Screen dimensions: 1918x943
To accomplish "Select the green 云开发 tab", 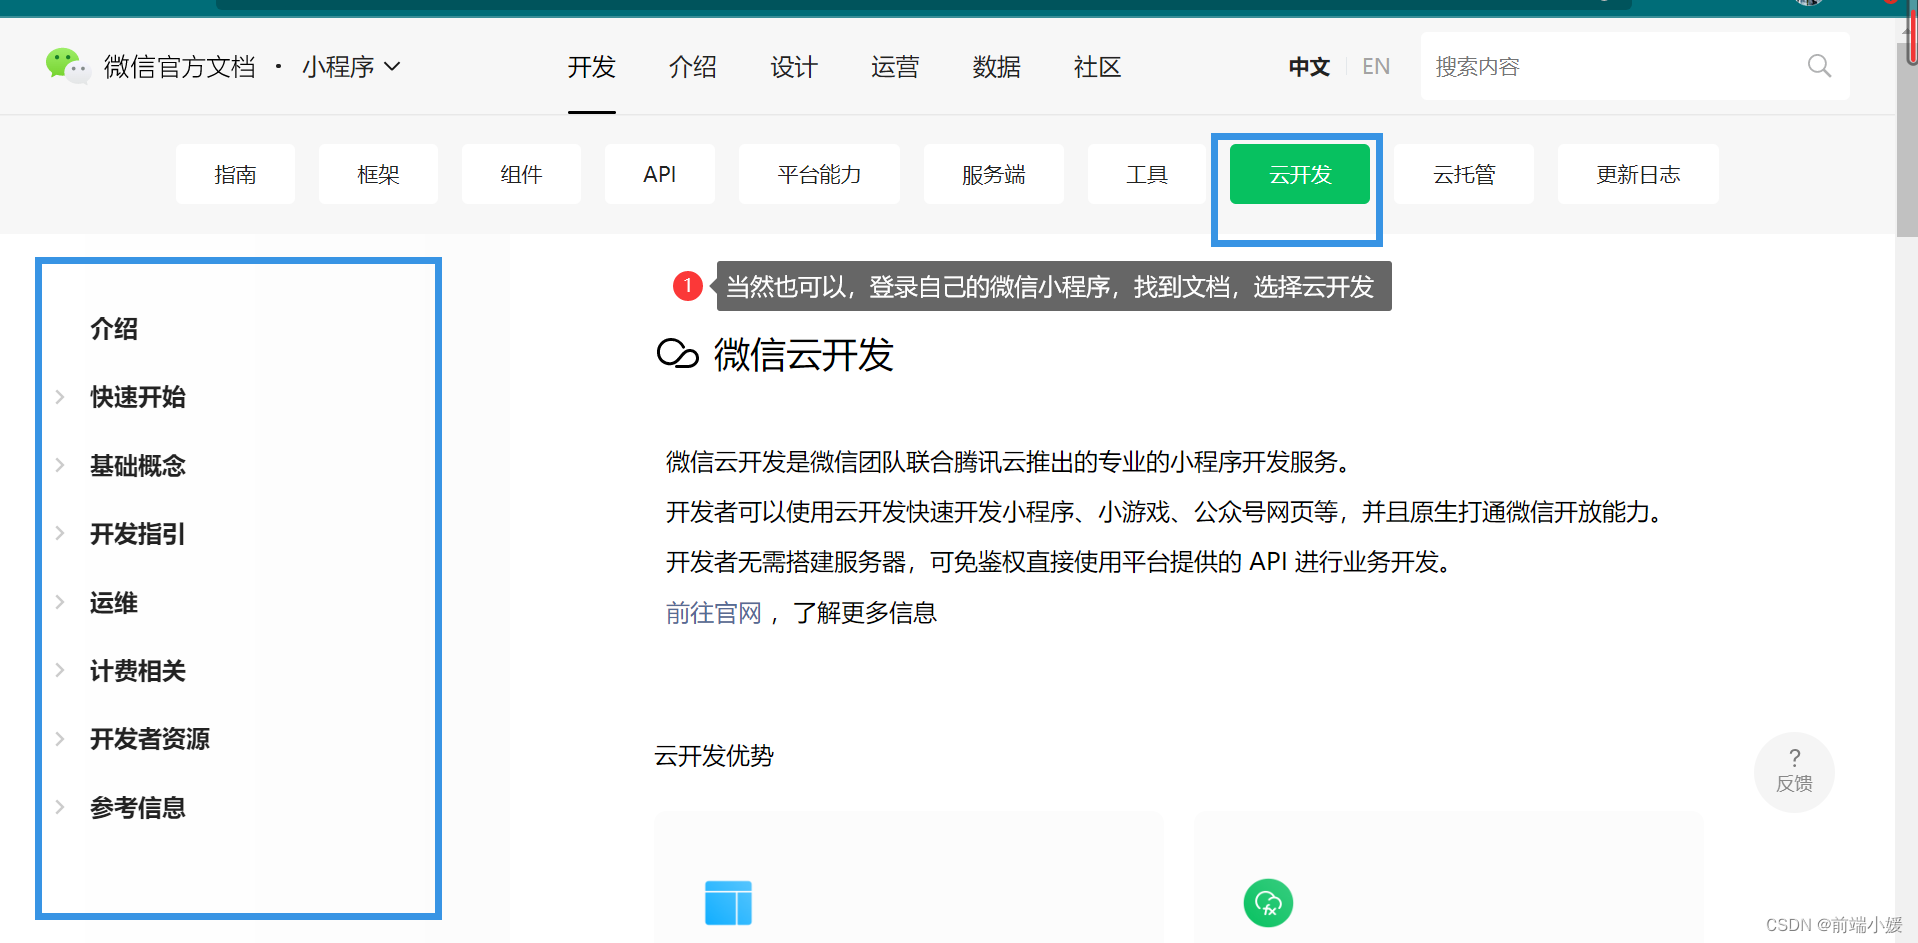I will coord(1300,174).
